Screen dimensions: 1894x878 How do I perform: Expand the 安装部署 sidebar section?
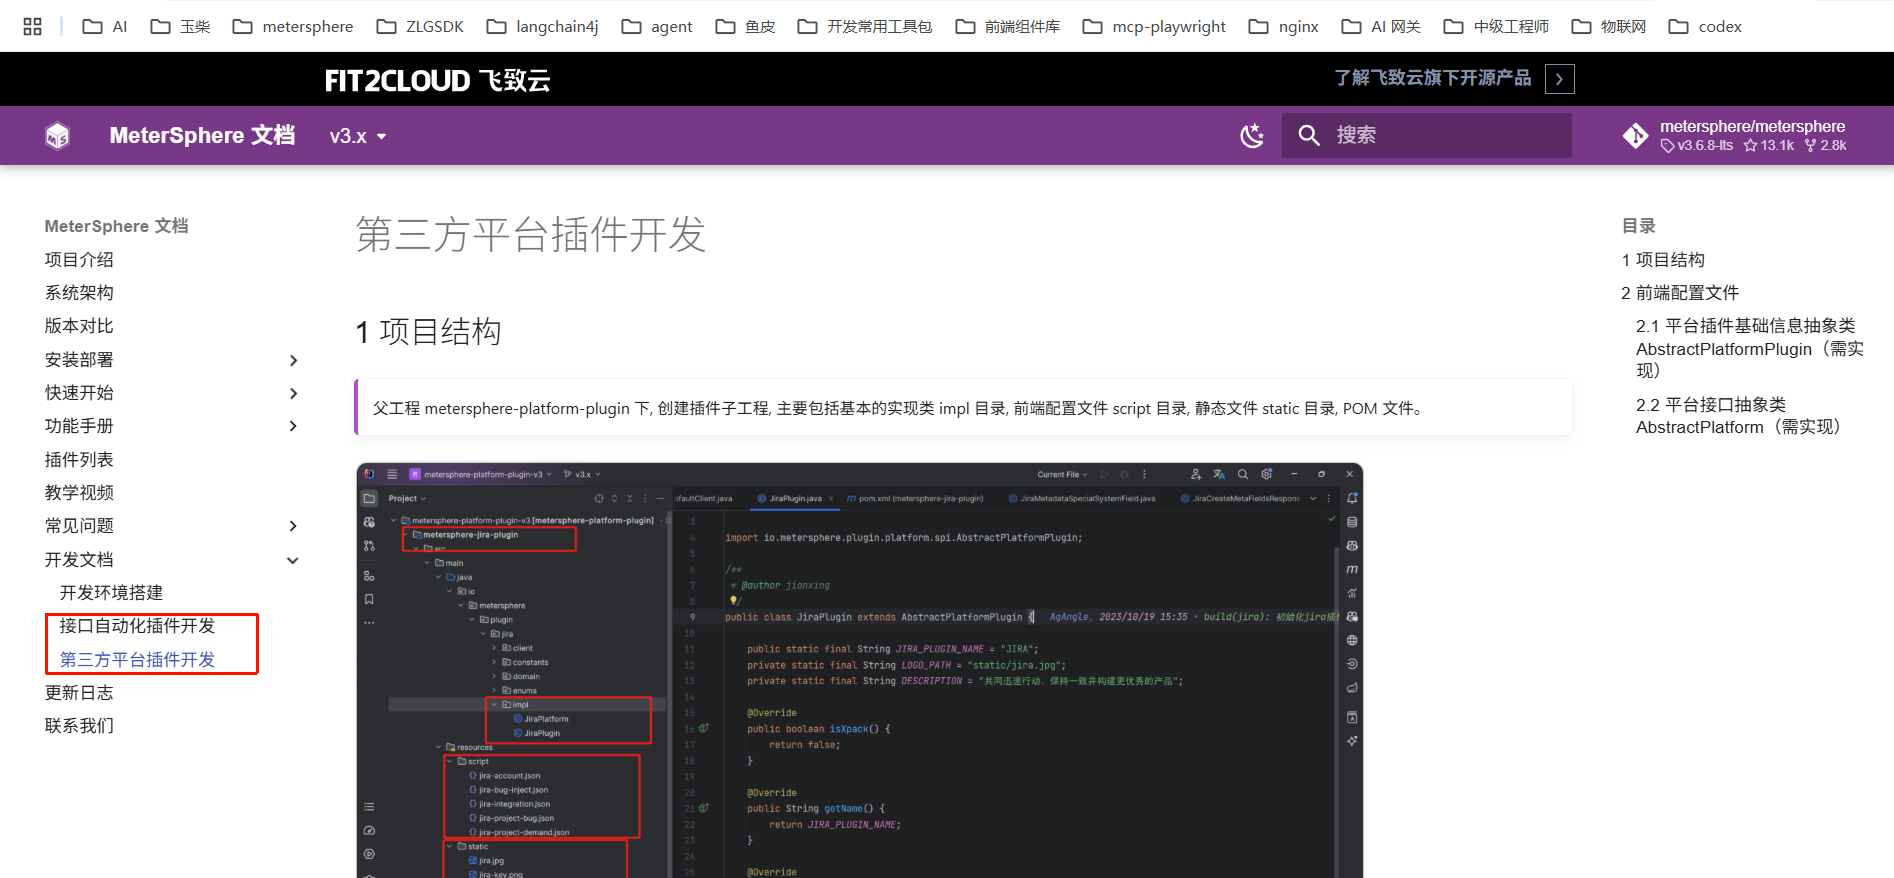pos(293,360)
